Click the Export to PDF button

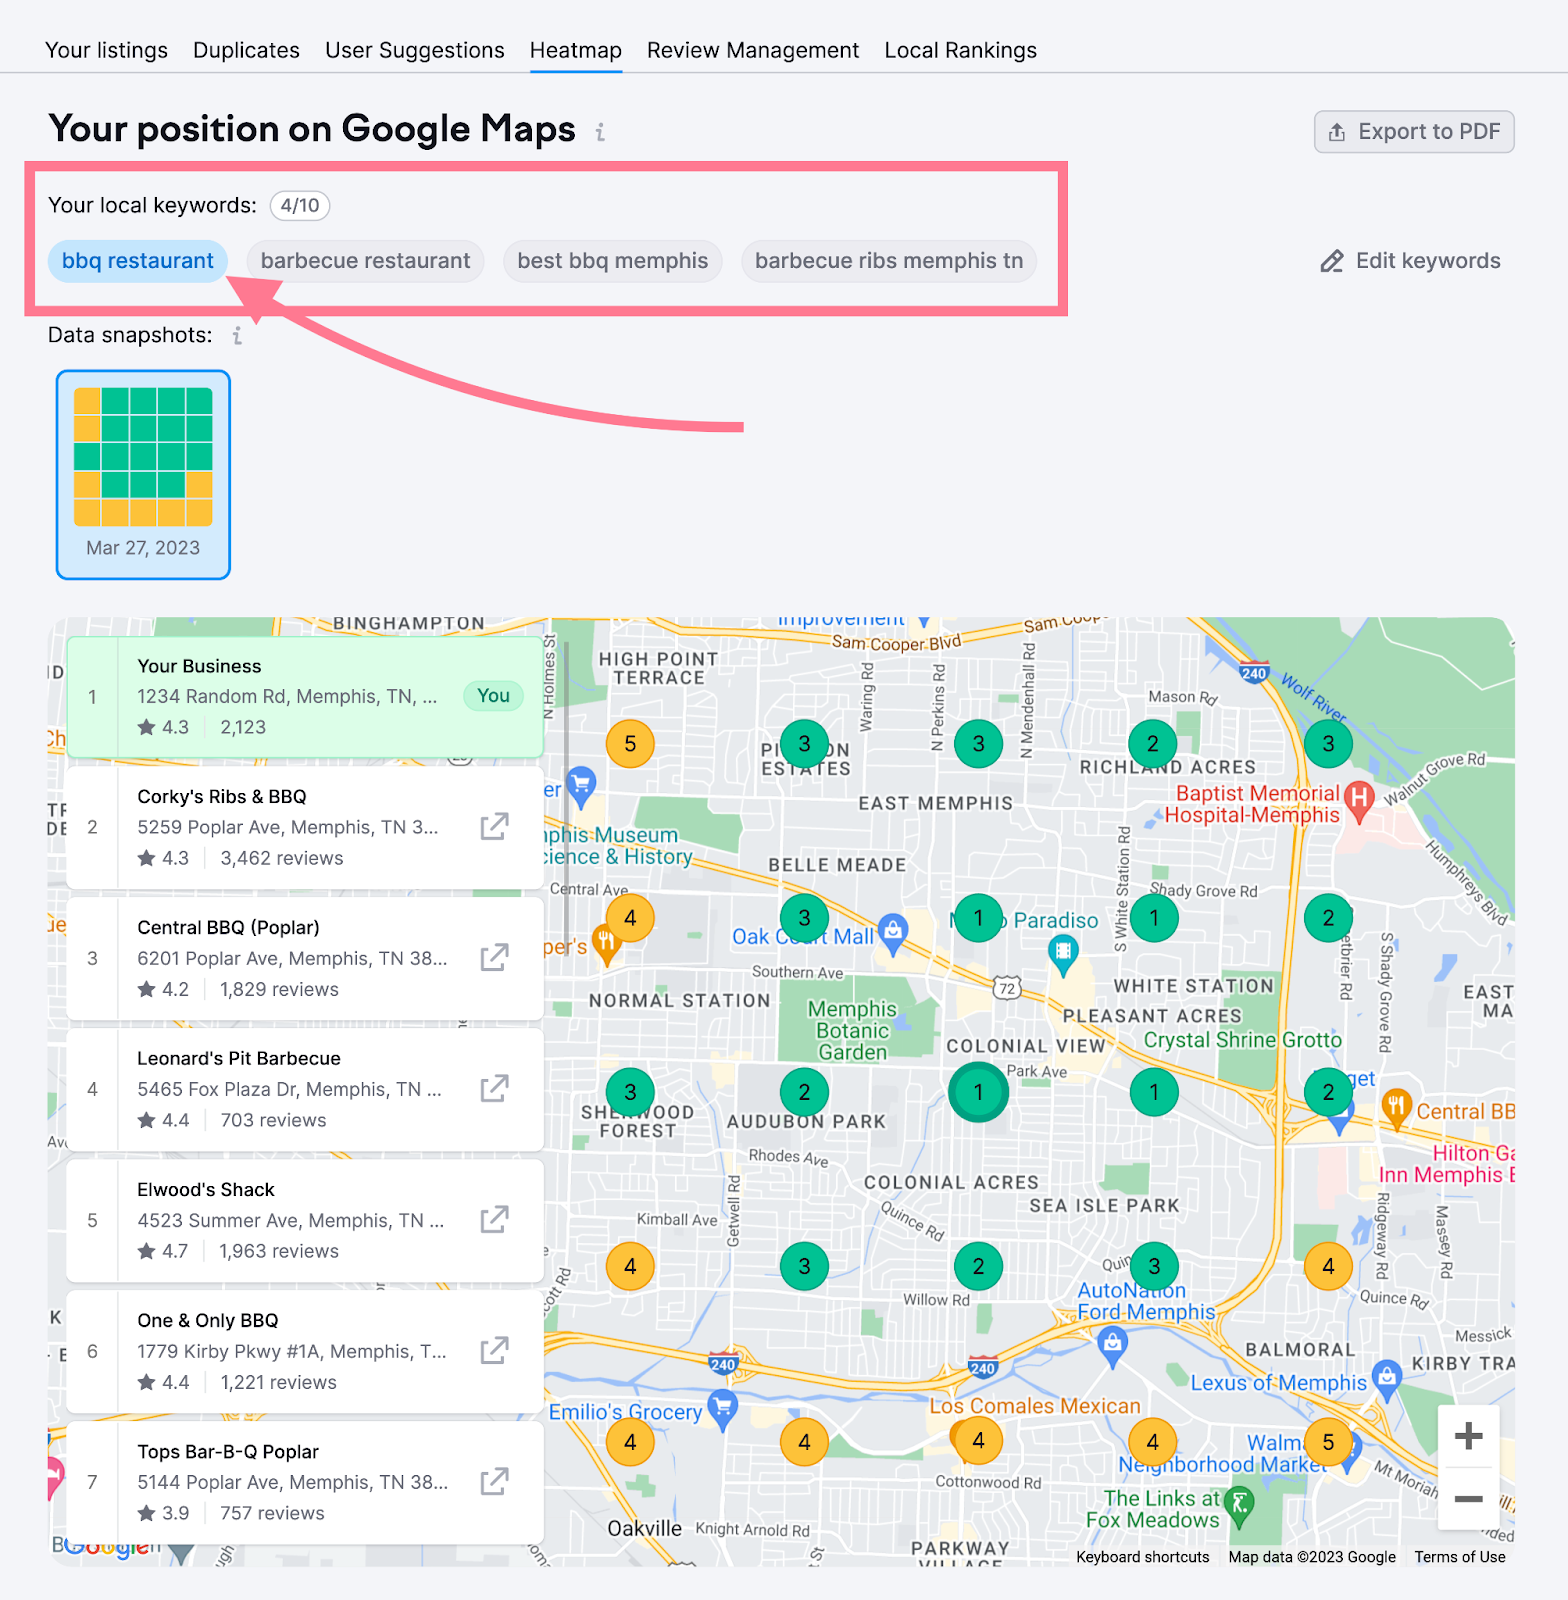point(1414,132)
